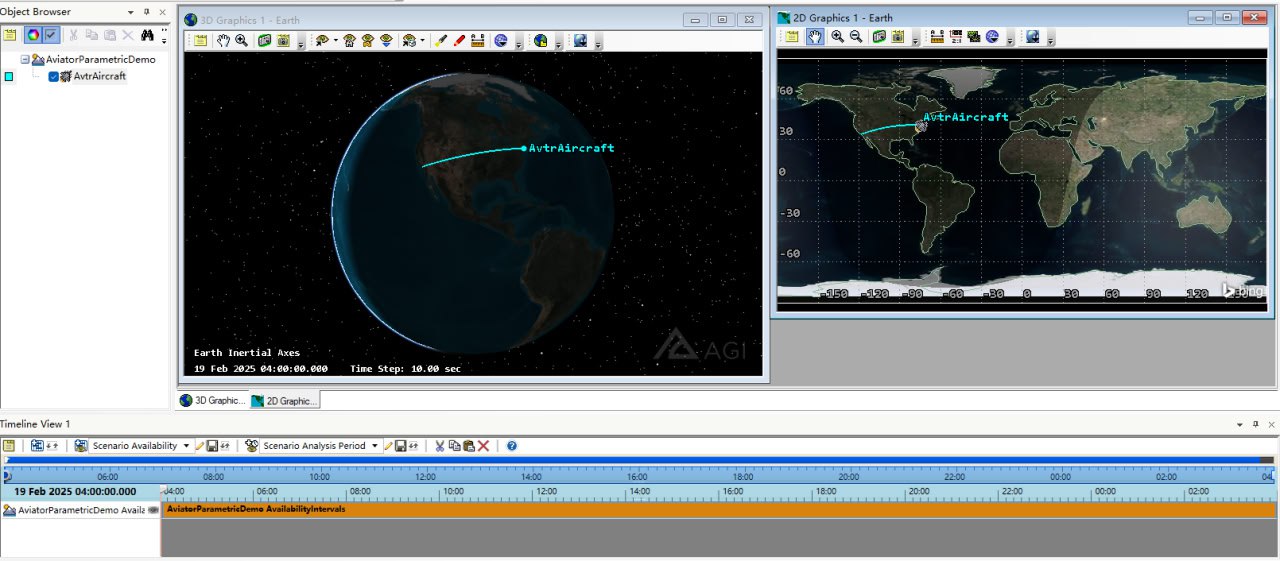Collapse the AviatorParametricDemo tree node
The height and width of the screenshot is (561, 1280).
tap(25, 60)
